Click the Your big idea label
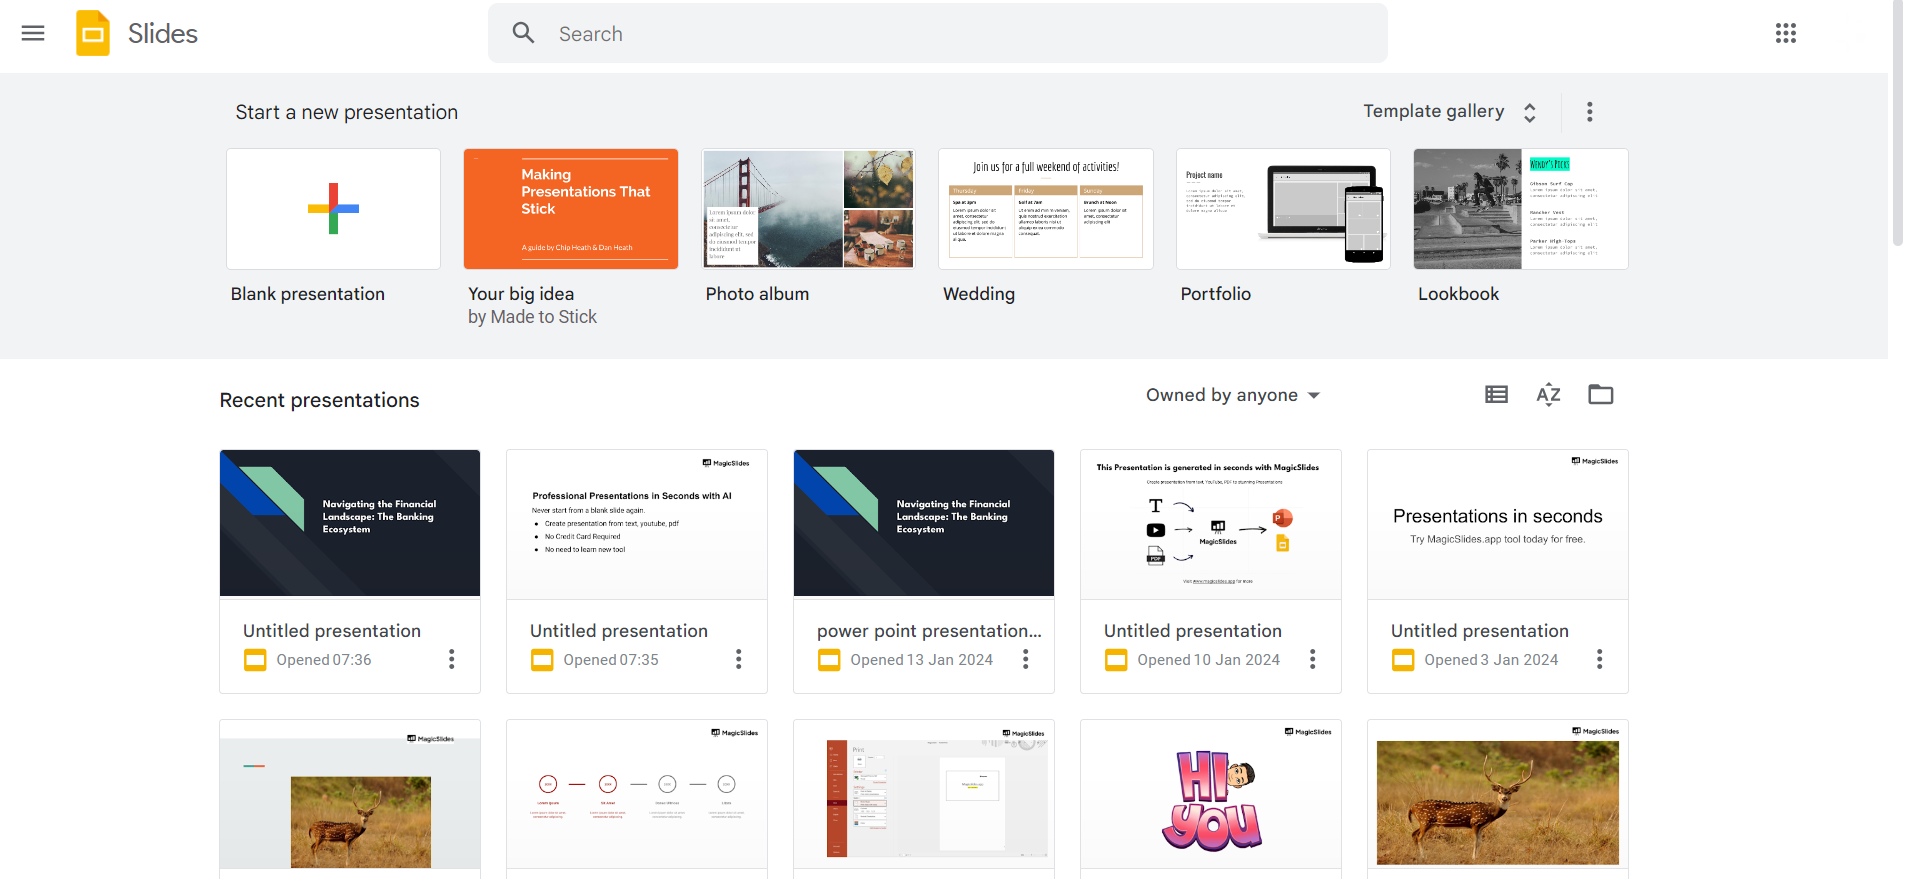This screenshot has width=1907, height=879. coord(521,294)
